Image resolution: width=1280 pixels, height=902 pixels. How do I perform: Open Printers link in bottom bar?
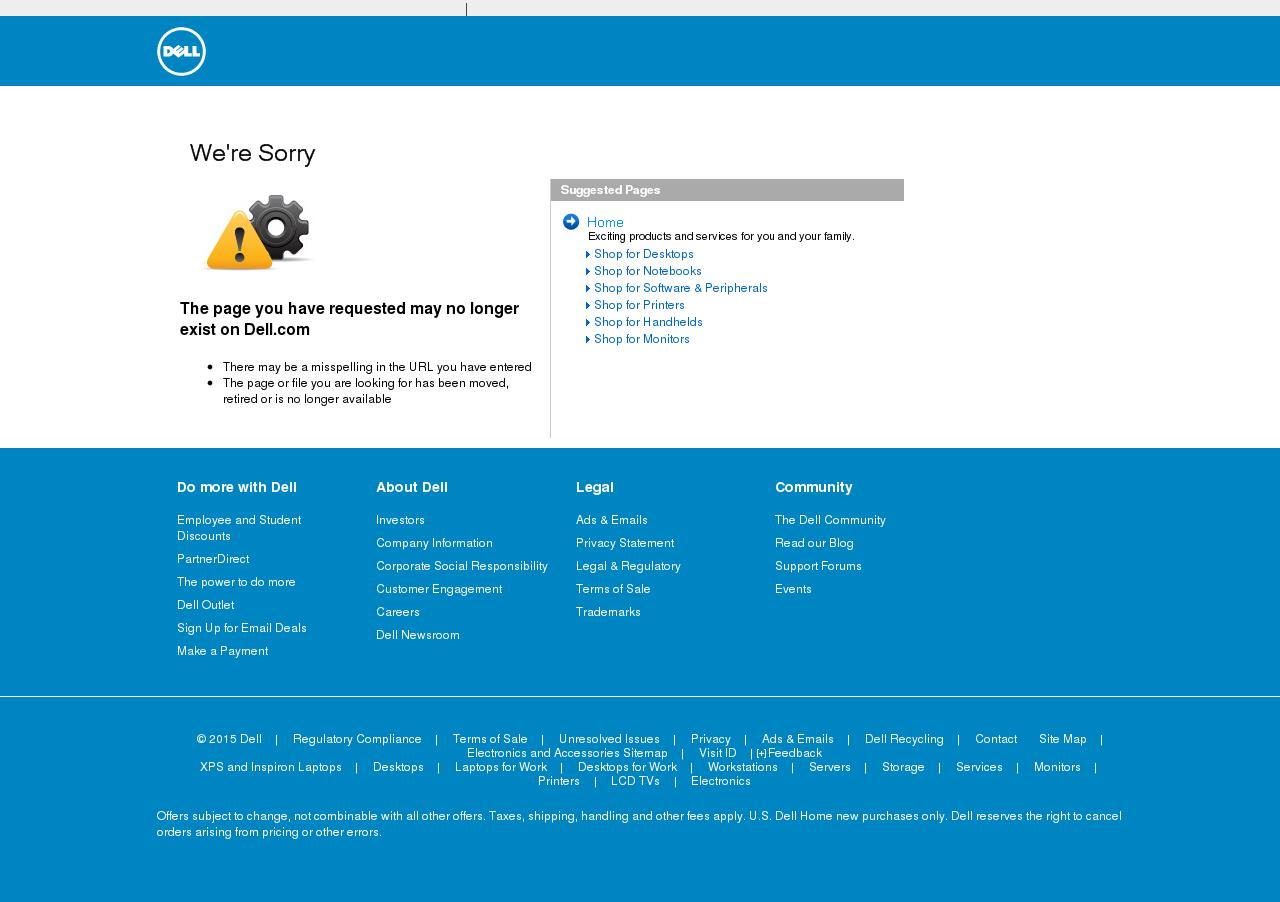click(559, 781)
